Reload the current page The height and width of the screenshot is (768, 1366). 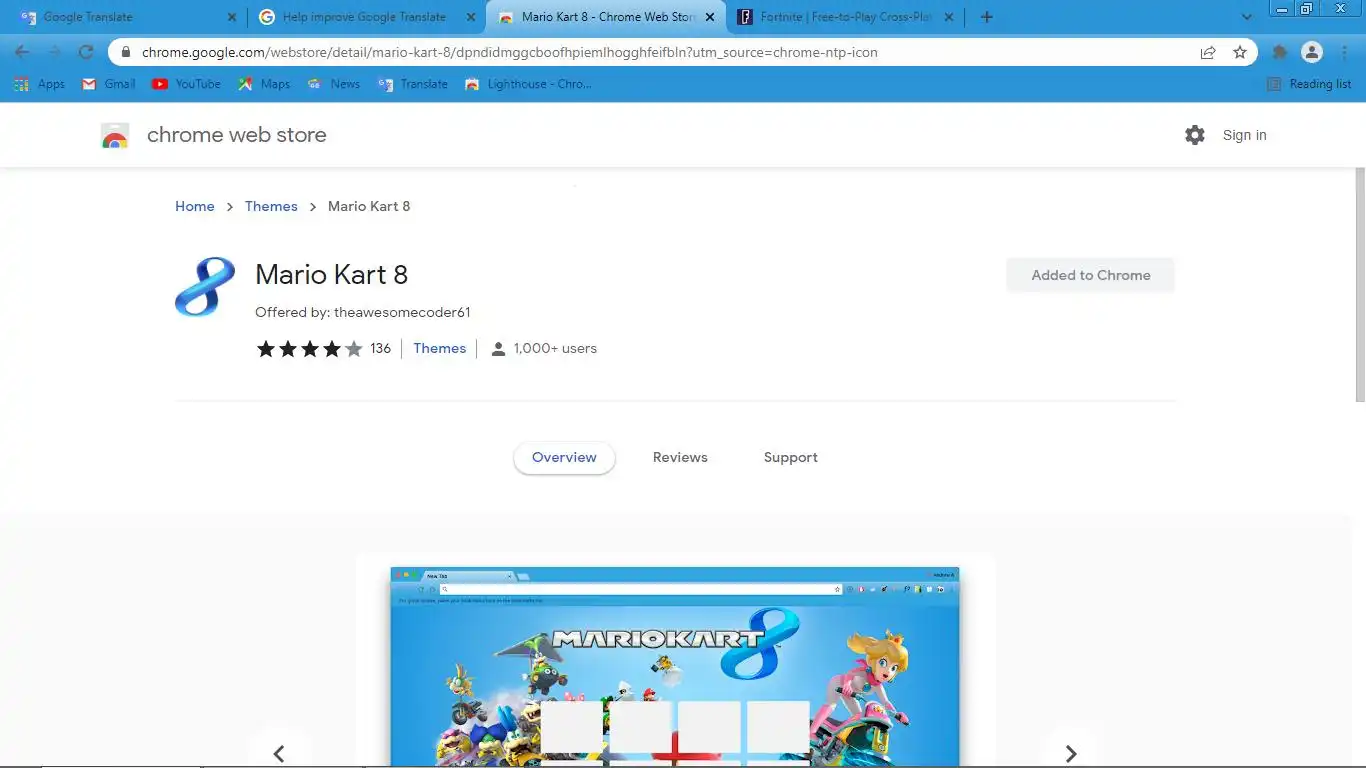86,52
